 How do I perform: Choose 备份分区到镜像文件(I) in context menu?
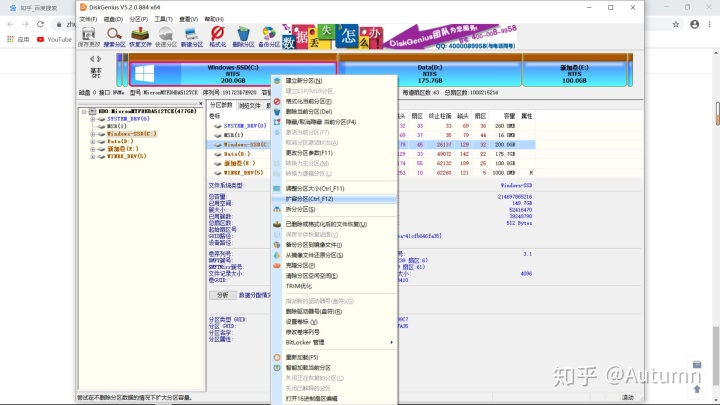click(x=334, y=245)
